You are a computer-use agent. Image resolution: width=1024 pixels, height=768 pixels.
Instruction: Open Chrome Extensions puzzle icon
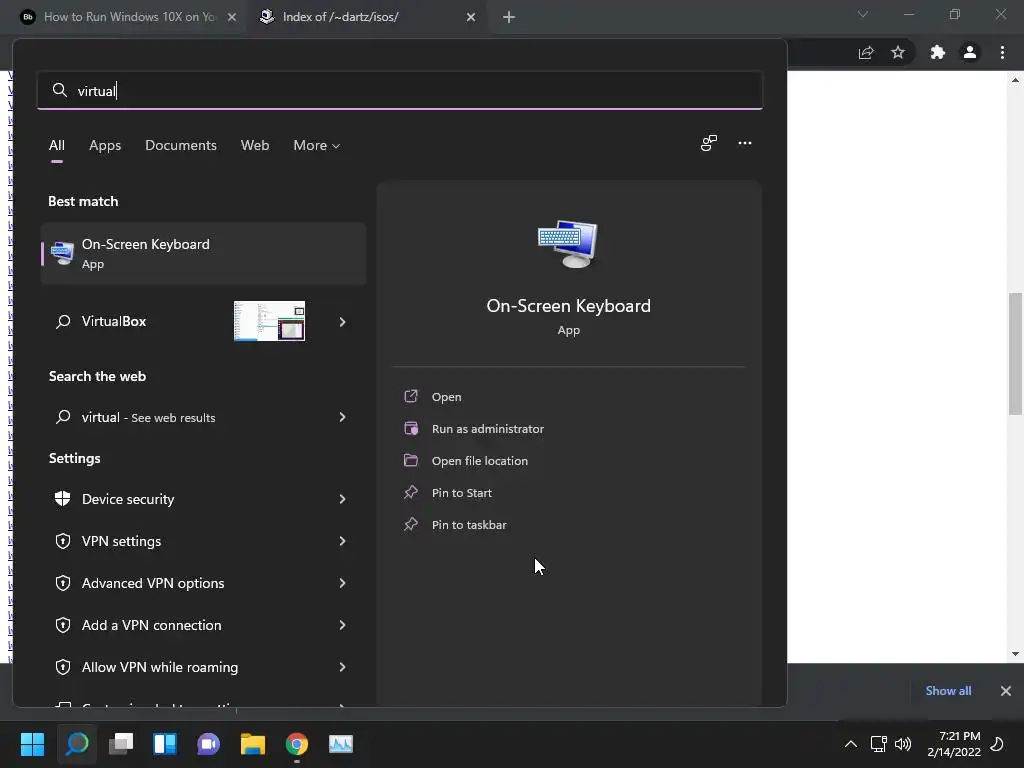938,52
